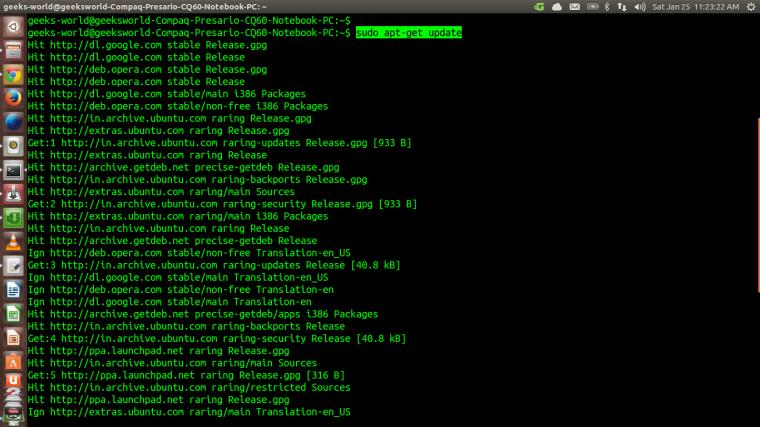
Task: Open the green download app in dock
Action: pyautogui.click(x=13, y=218)
